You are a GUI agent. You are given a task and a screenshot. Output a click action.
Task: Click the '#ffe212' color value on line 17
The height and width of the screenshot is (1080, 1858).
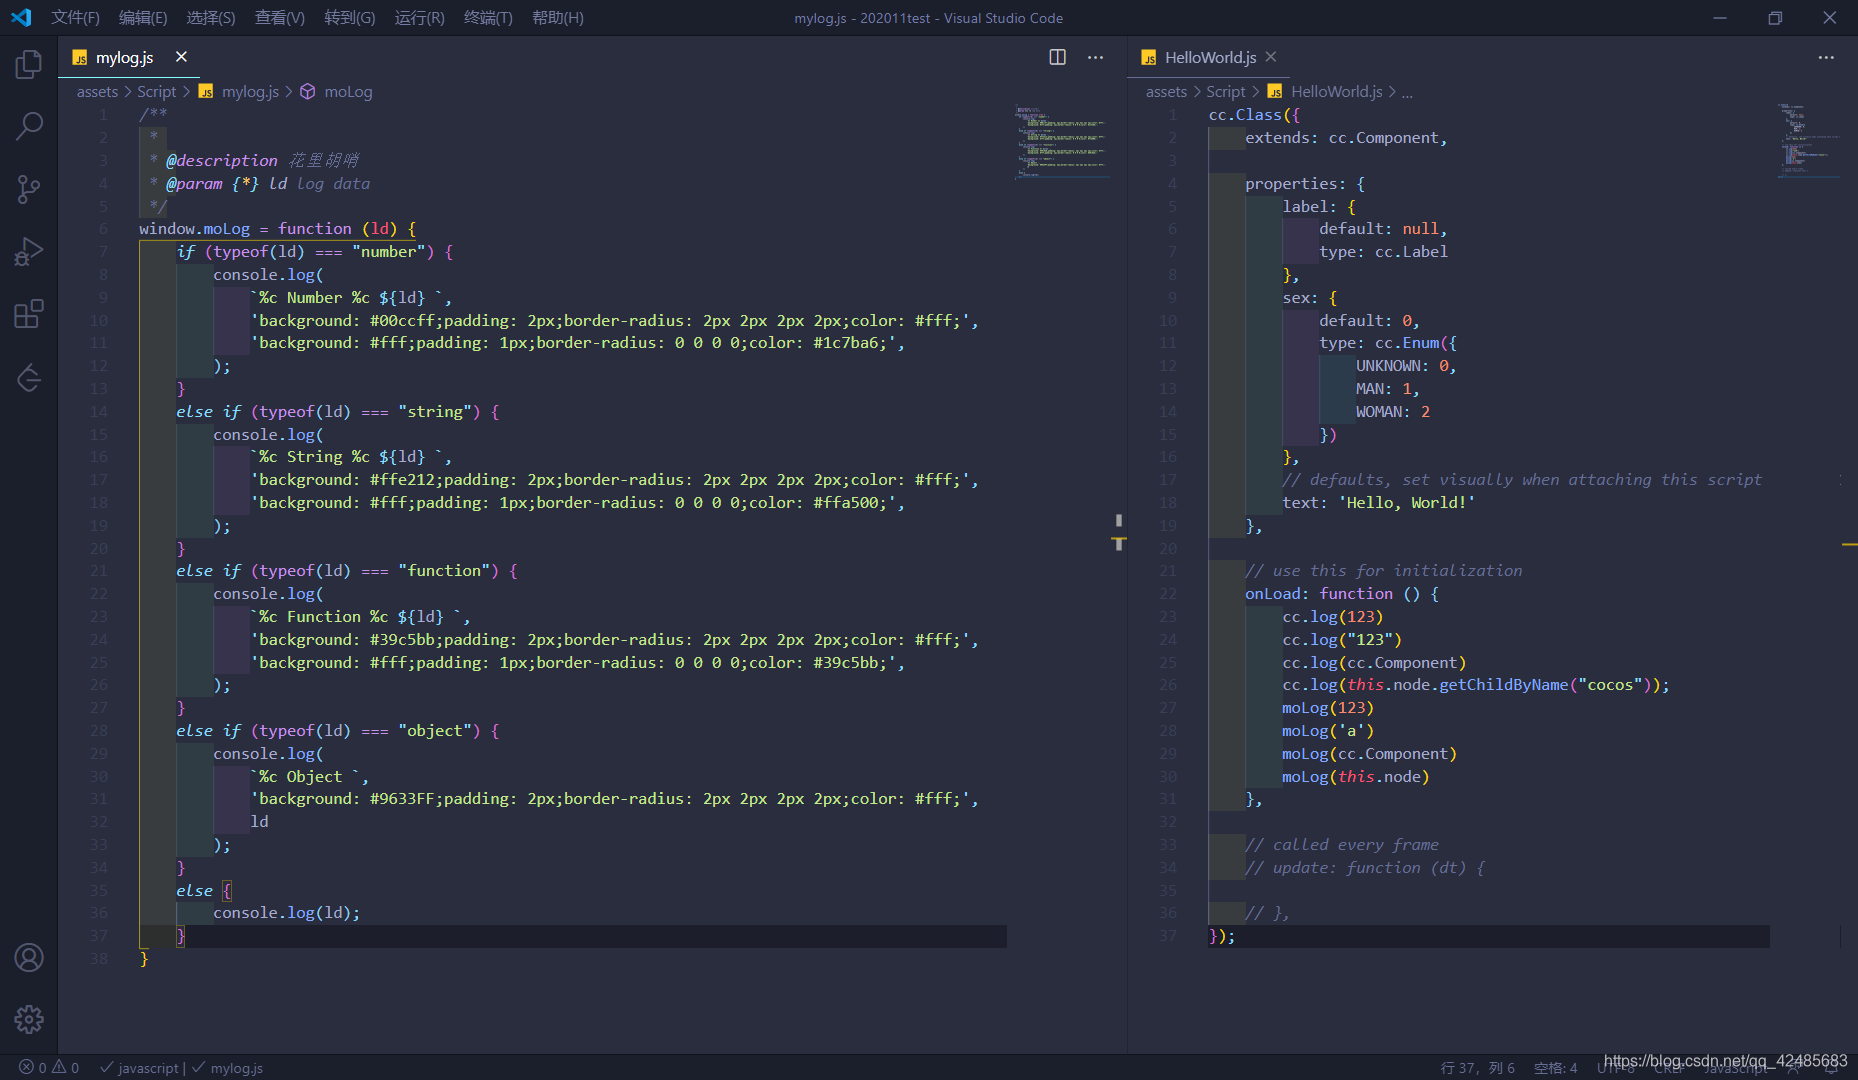[402, 479]
